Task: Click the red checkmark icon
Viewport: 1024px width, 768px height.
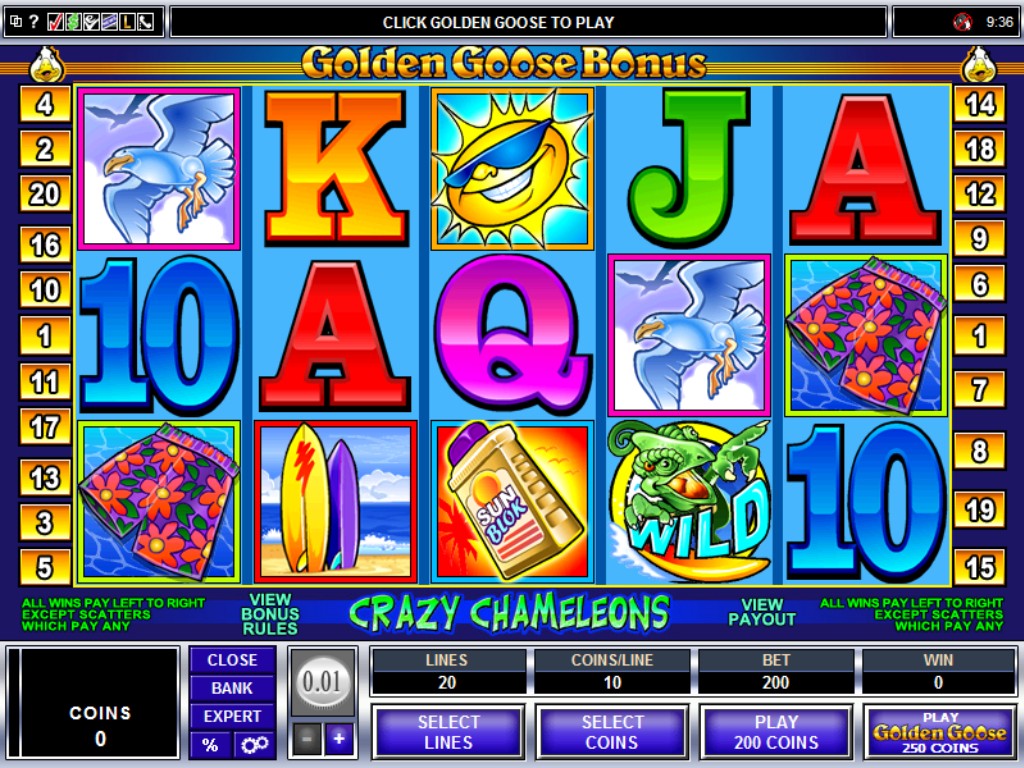Action: click(x=56, y=22)
